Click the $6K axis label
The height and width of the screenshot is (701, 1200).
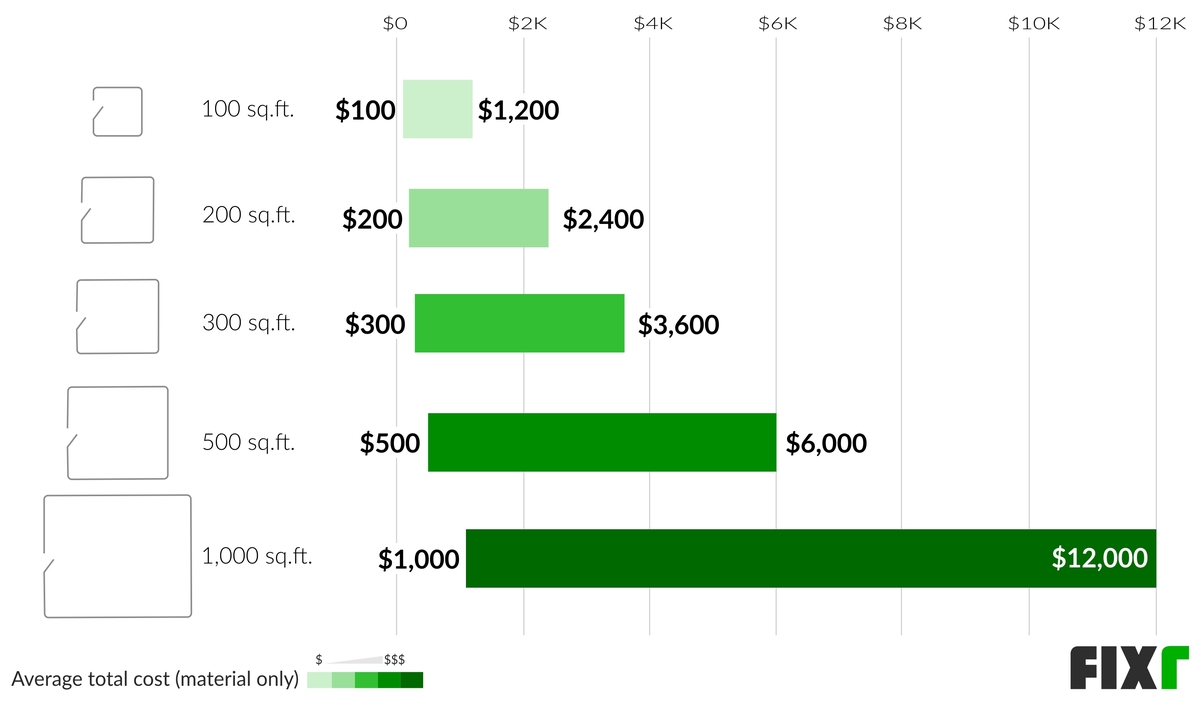coord(776,22)
